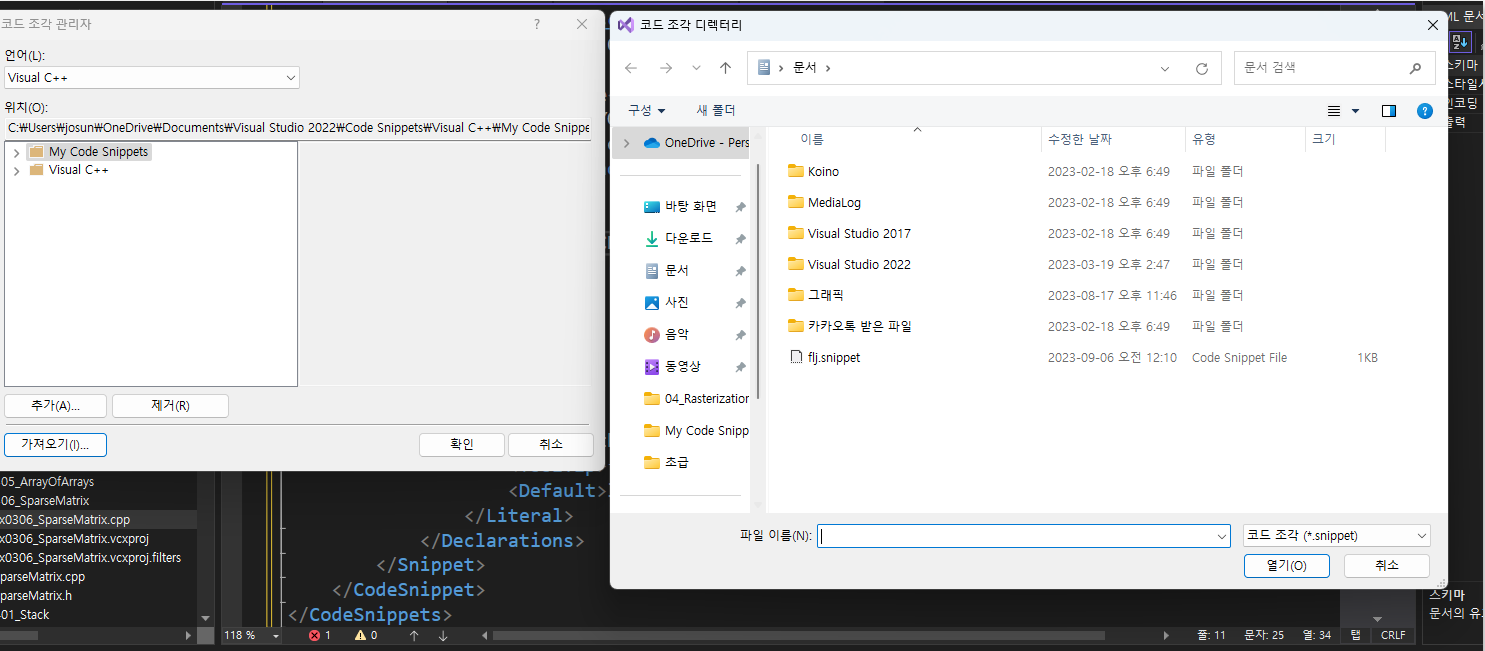Create a new folder with 새 폴더
This screenshot has width=1485, height=651.
pos(716,110)
